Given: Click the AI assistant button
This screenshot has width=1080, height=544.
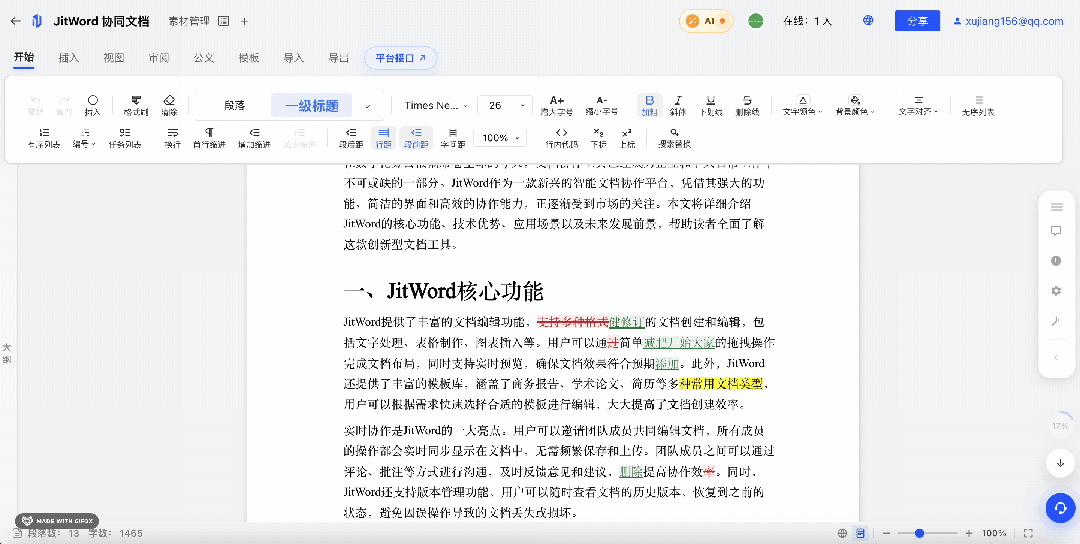Looking at the screenshot, I should point(706,21).
